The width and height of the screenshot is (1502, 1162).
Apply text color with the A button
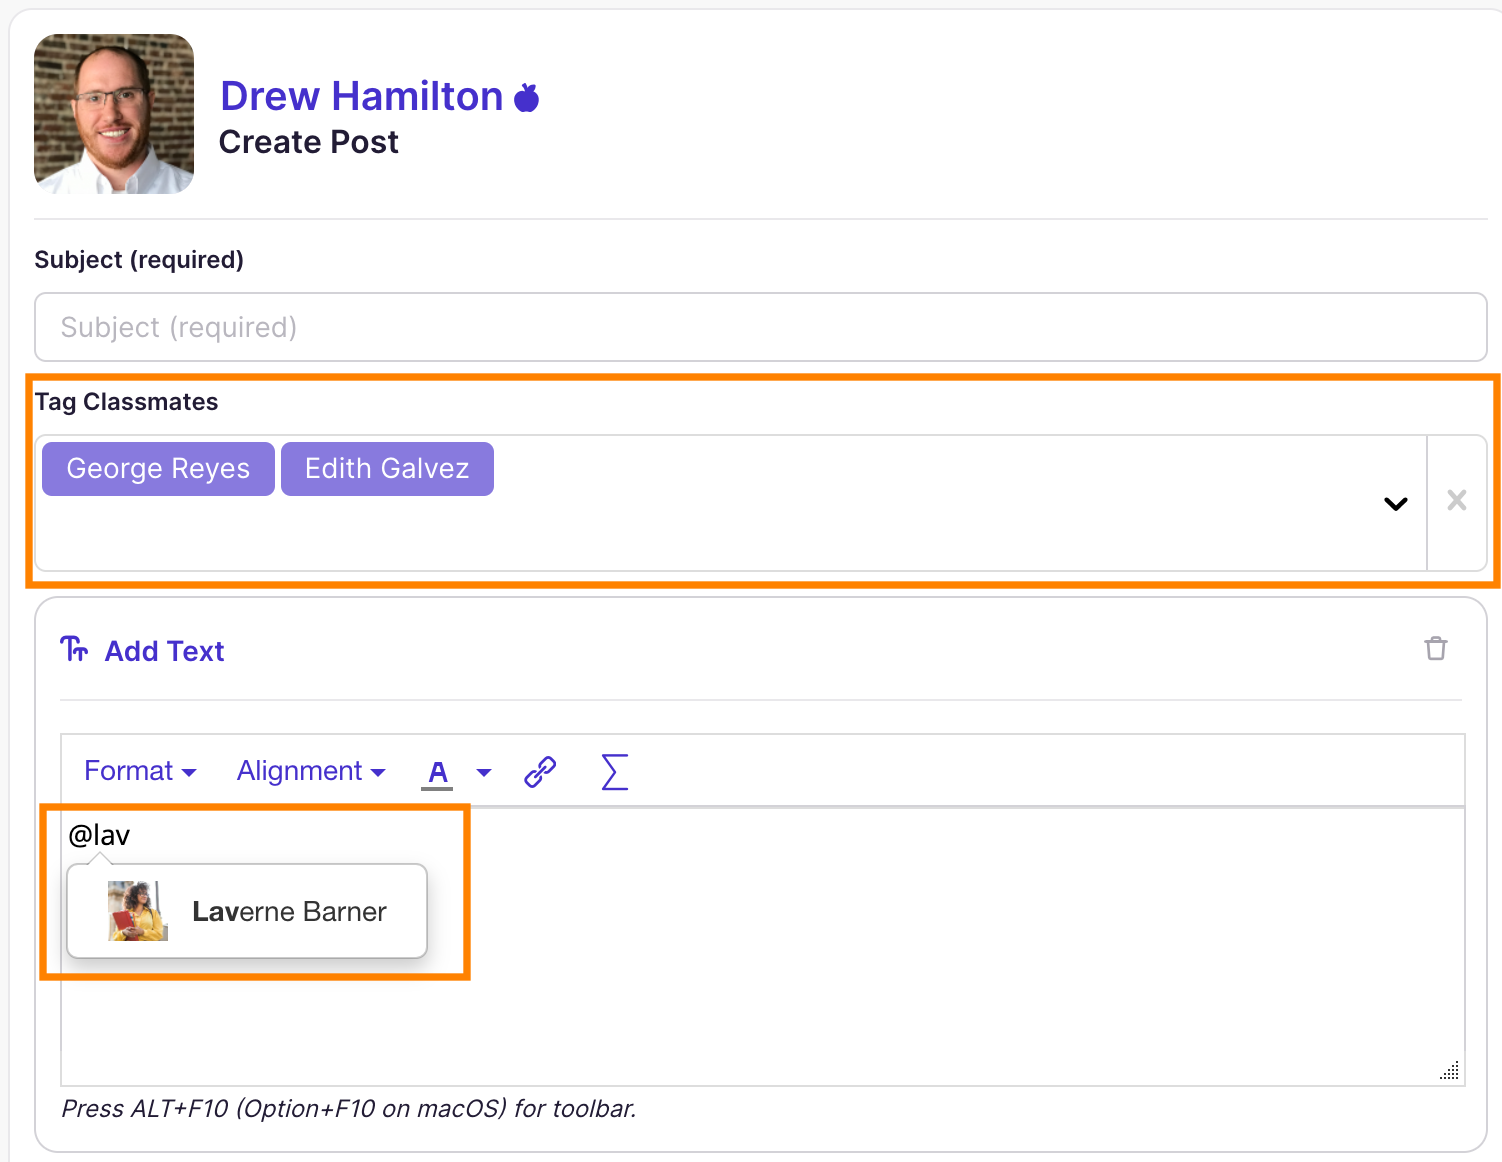pyautogui.click(x=437, y=773)
